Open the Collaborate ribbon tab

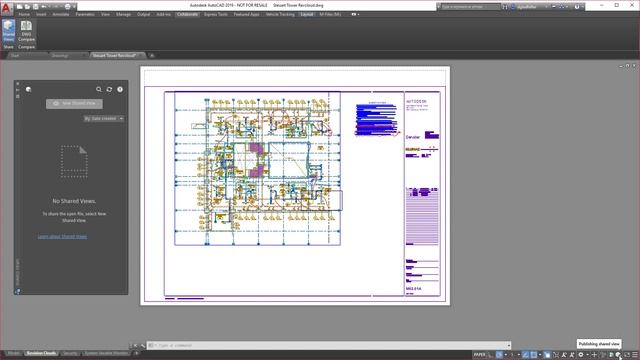pos(187,14)
